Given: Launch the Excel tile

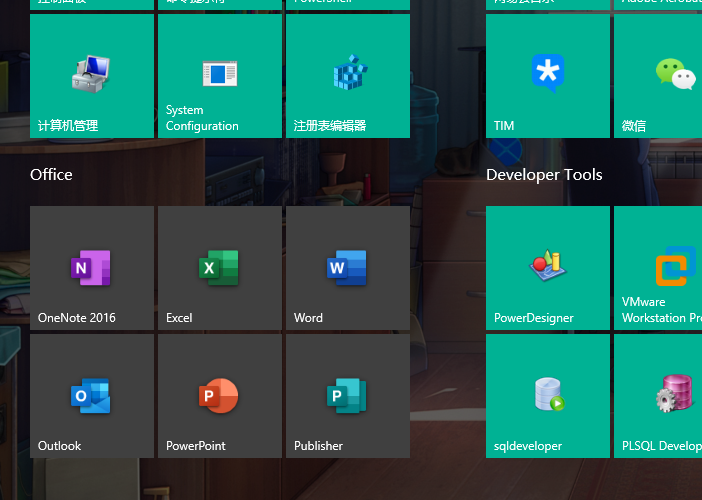Looking at the screenshot, I should point(220,268).
